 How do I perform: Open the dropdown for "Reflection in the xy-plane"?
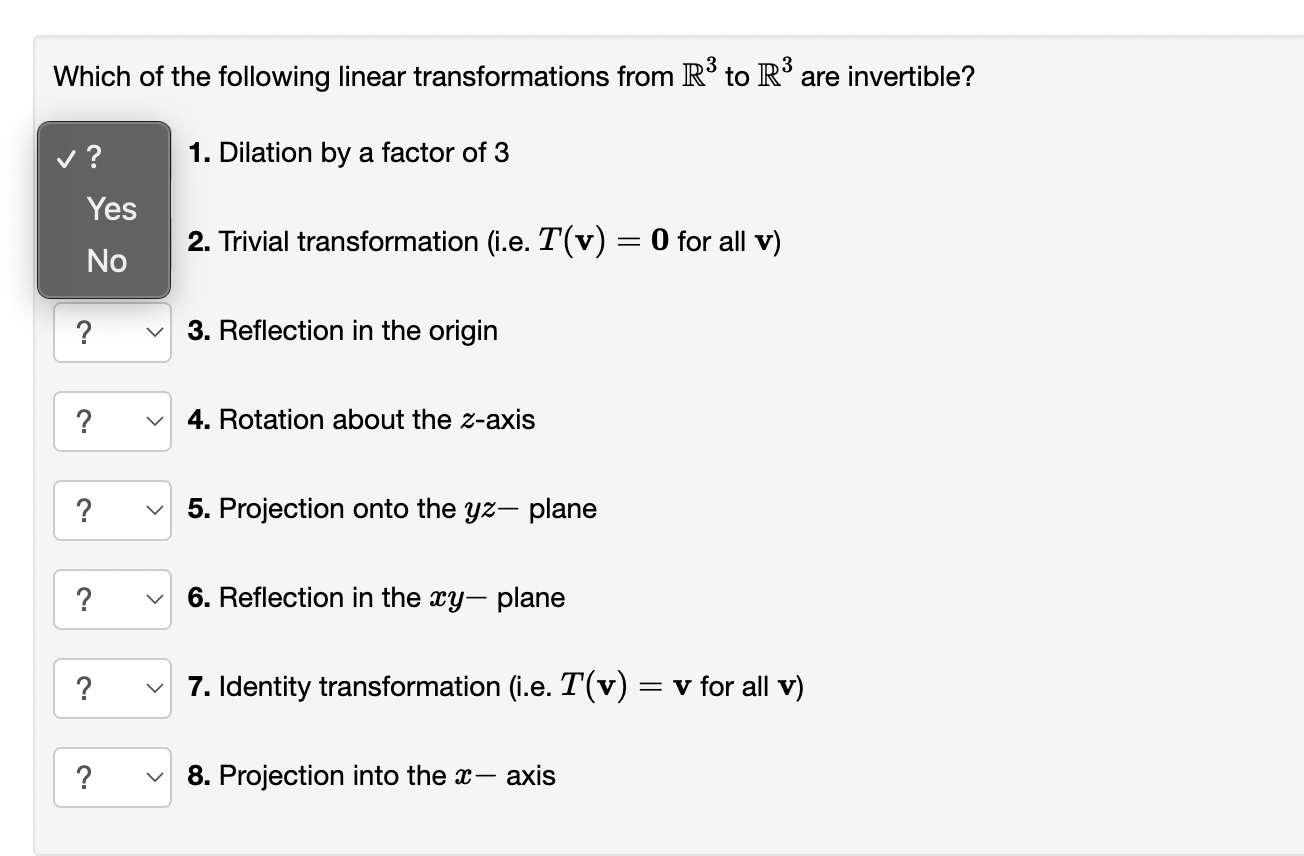click(112, 598)
